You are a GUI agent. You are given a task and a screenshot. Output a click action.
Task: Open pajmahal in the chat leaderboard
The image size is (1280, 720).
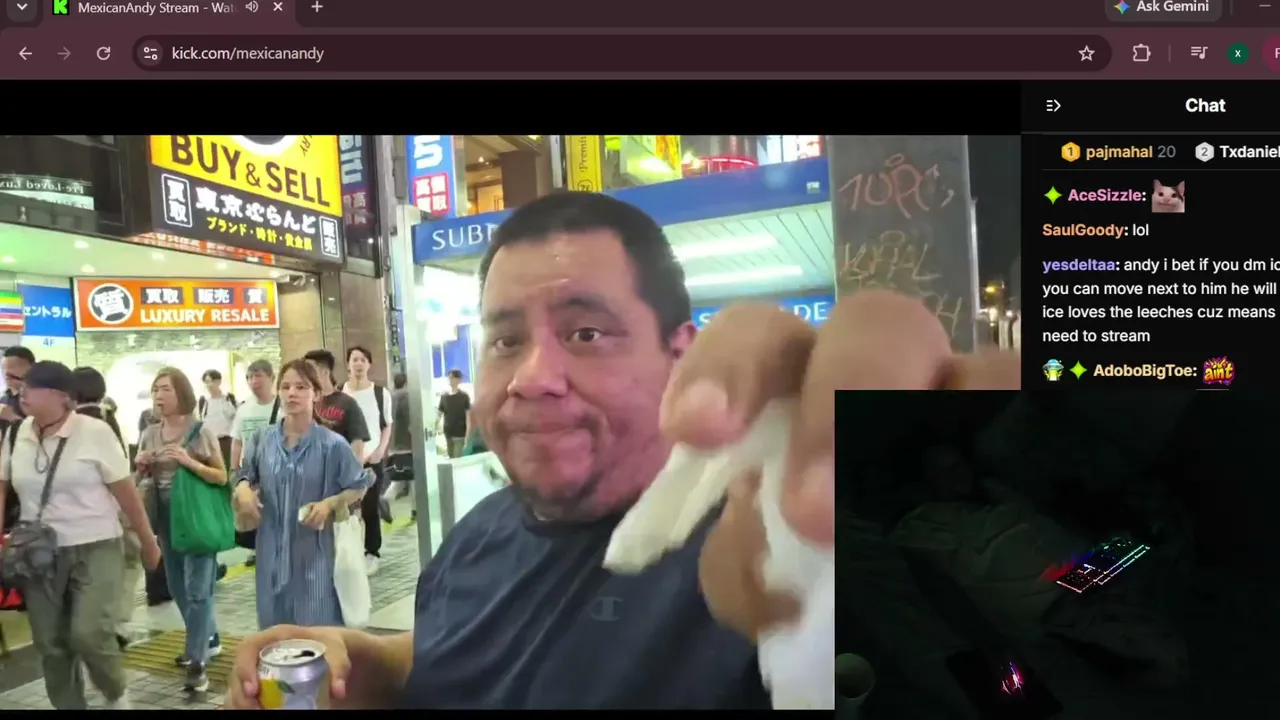[x=1119, y=152]
